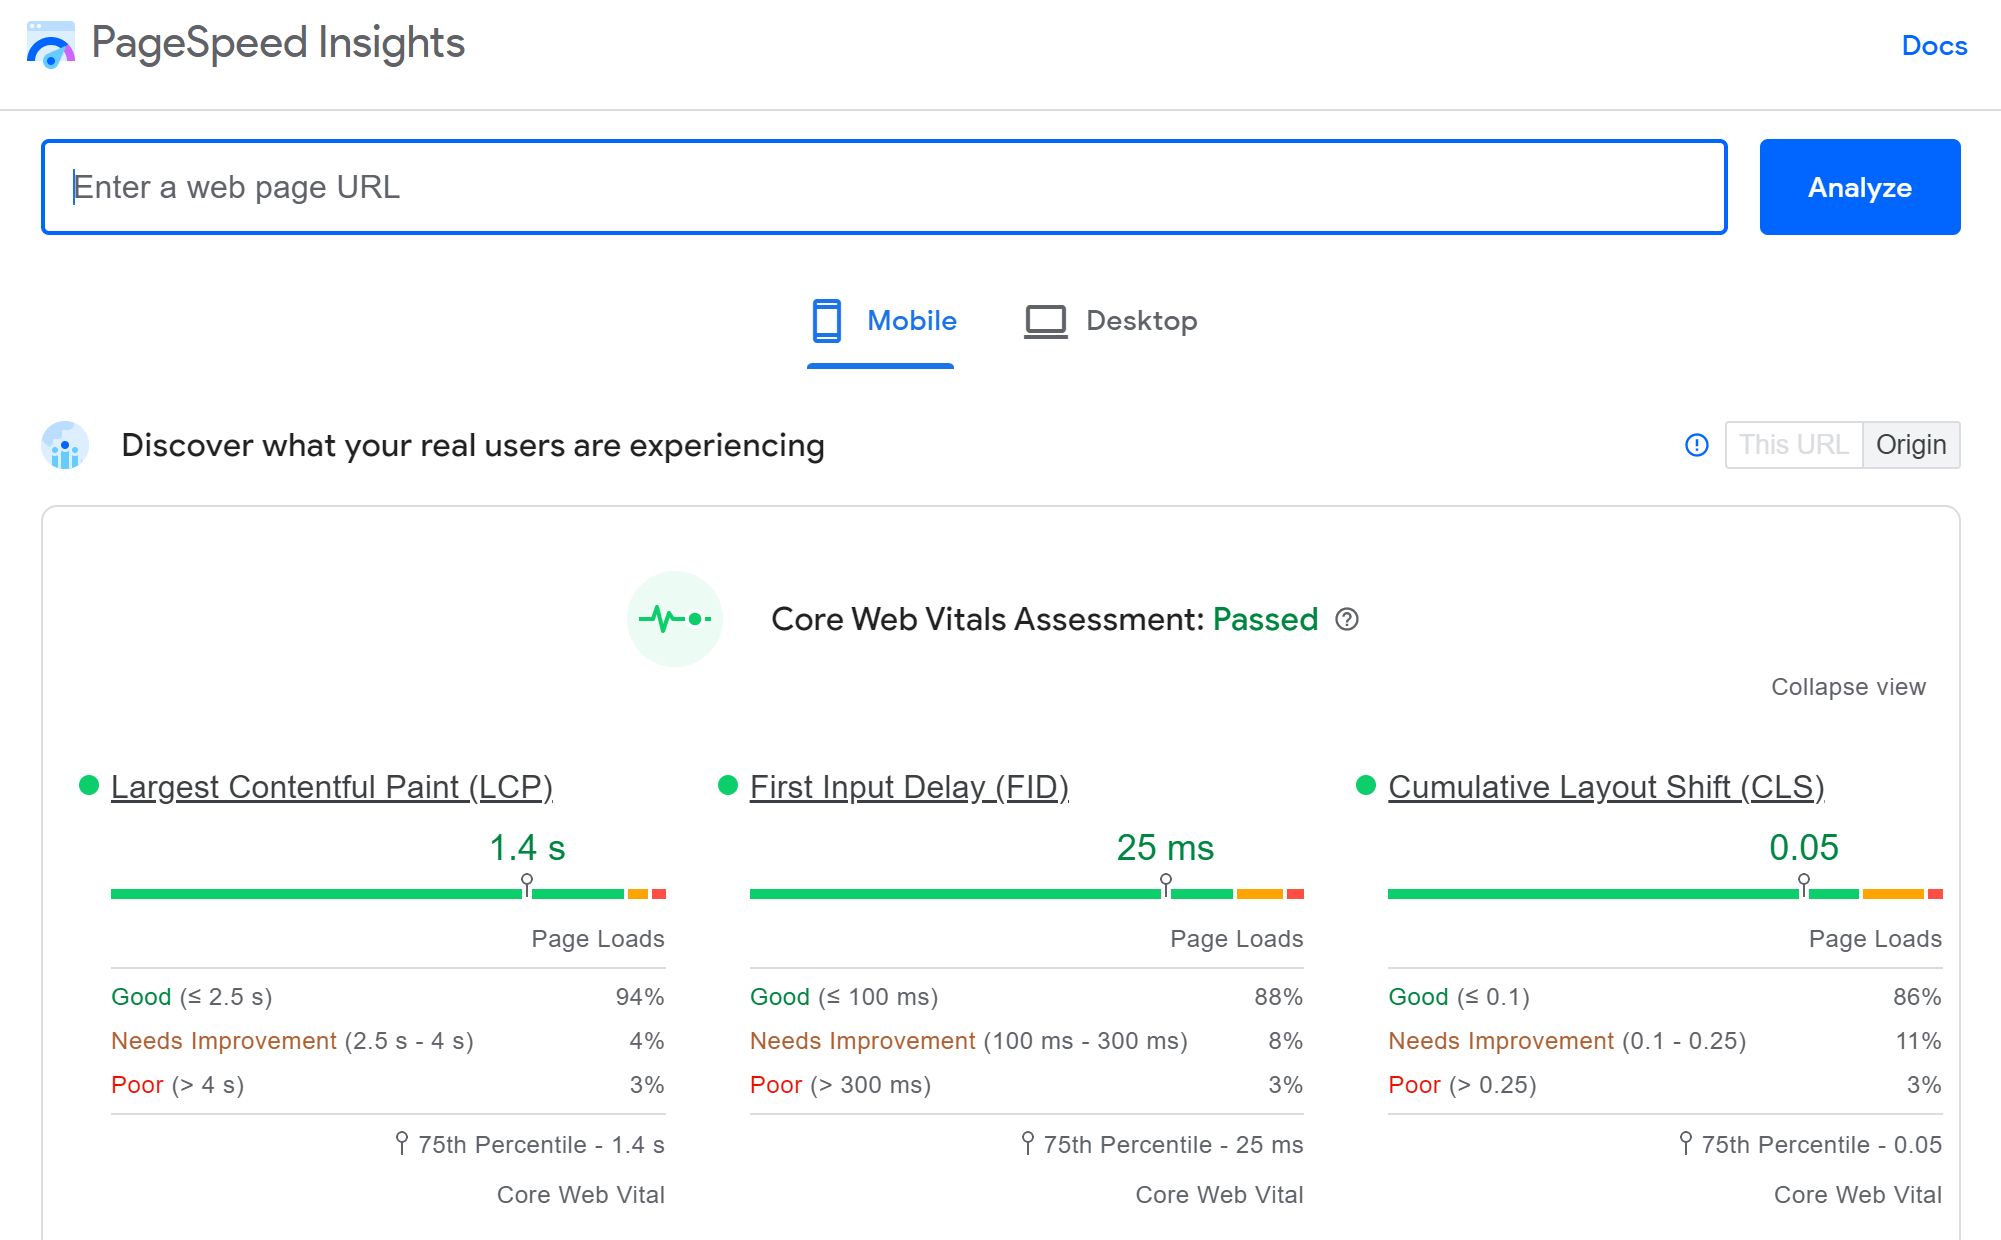This screenshot has height=1240, width=2001.
Task: Click the blue info icon beside This URL
Action: click(1696, 445)
